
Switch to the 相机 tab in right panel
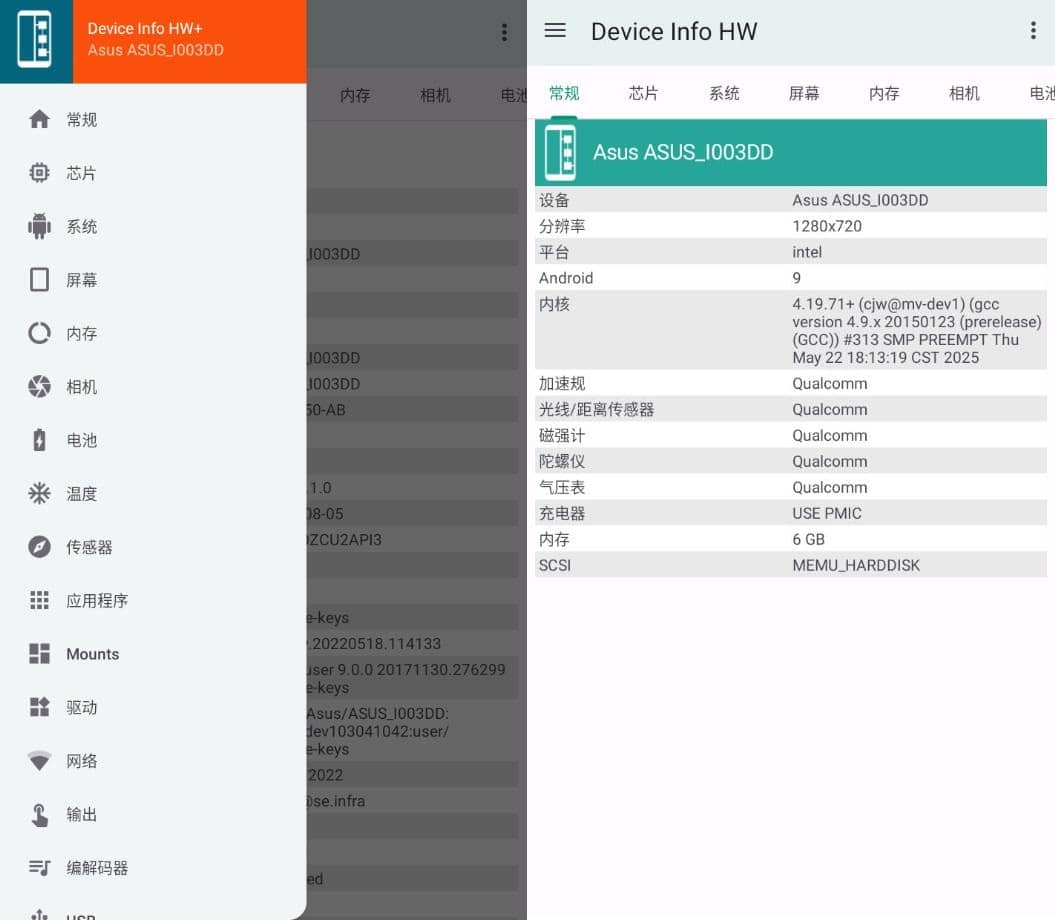point(964,93)
